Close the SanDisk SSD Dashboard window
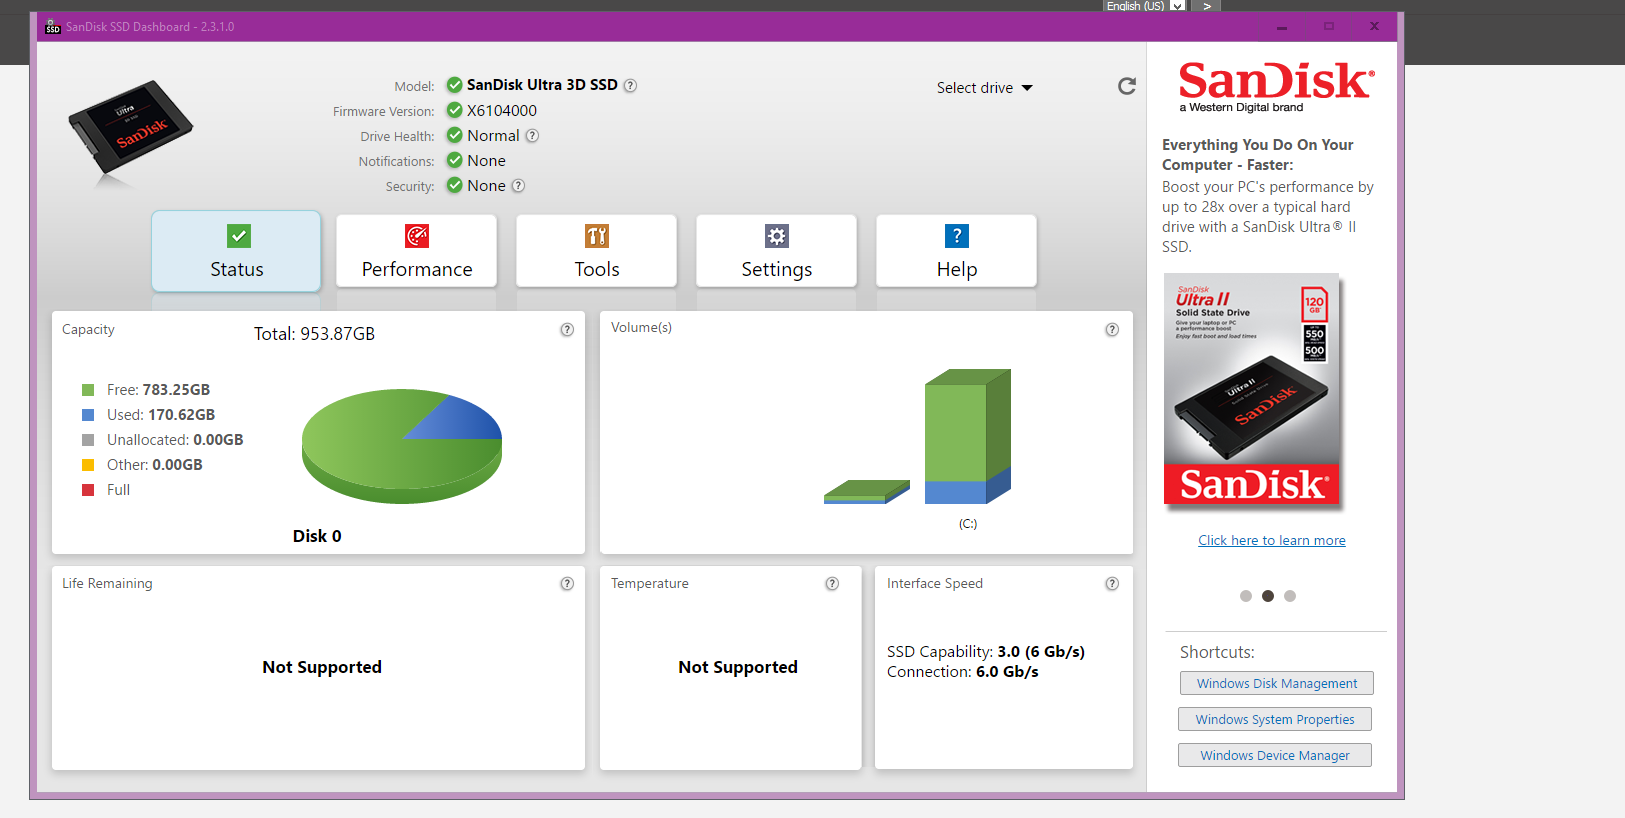1625x818 pixels. tap(1374, 27)
